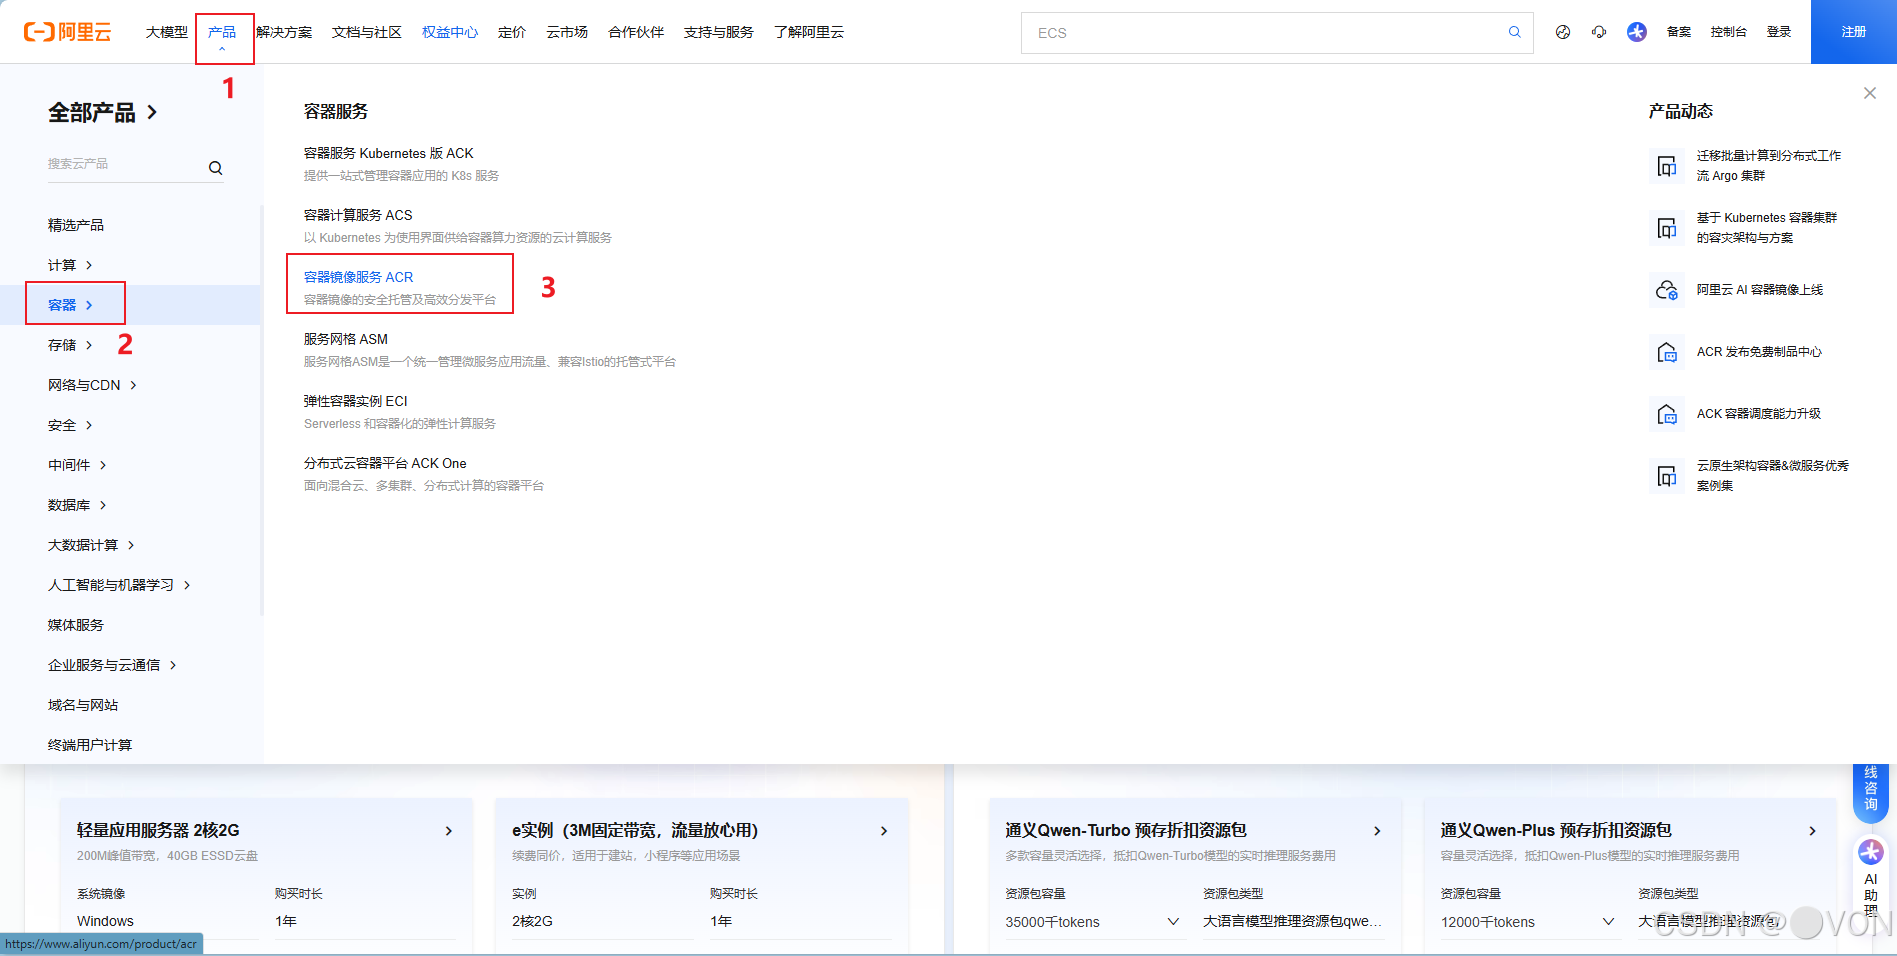Click icon beside Kubernetes disaster recovery news
Image resolution: width=1897 pixels, height=956 pixels.
(1667, 228)
